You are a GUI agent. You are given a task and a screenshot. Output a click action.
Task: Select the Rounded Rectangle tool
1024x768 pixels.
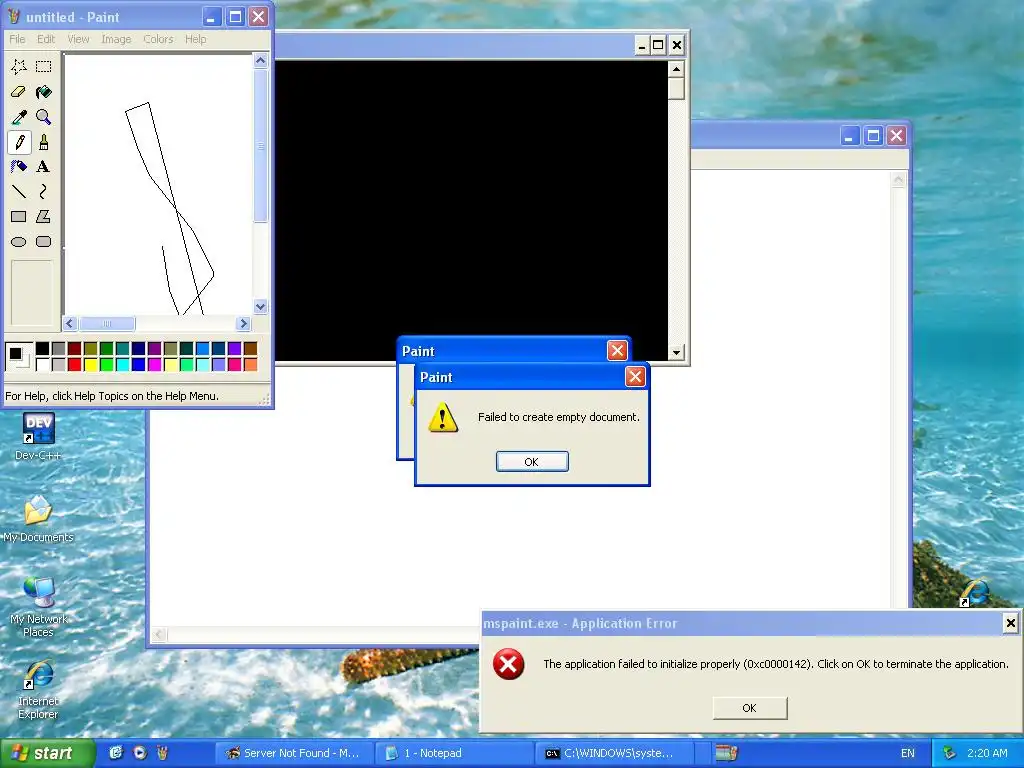[x=43, y=242]
